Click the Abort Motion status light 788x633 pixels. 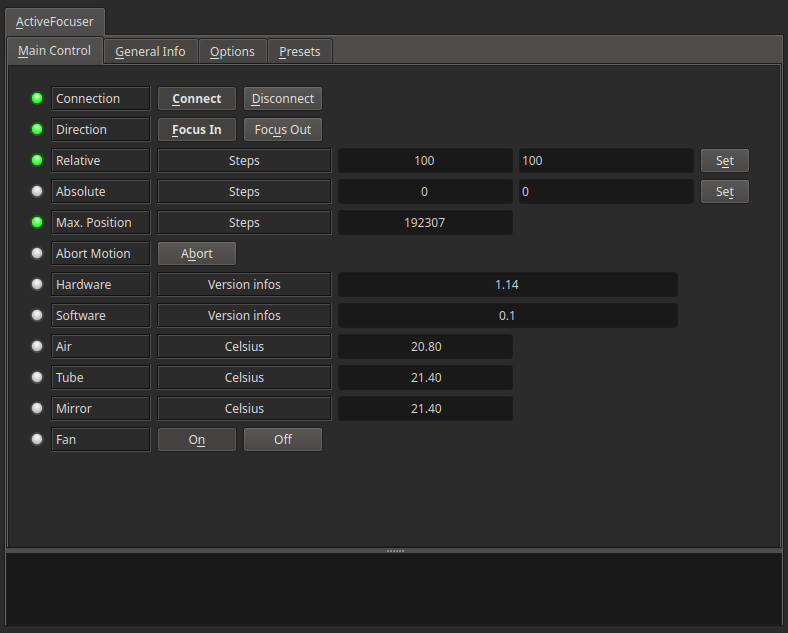(x=37, y=253)
